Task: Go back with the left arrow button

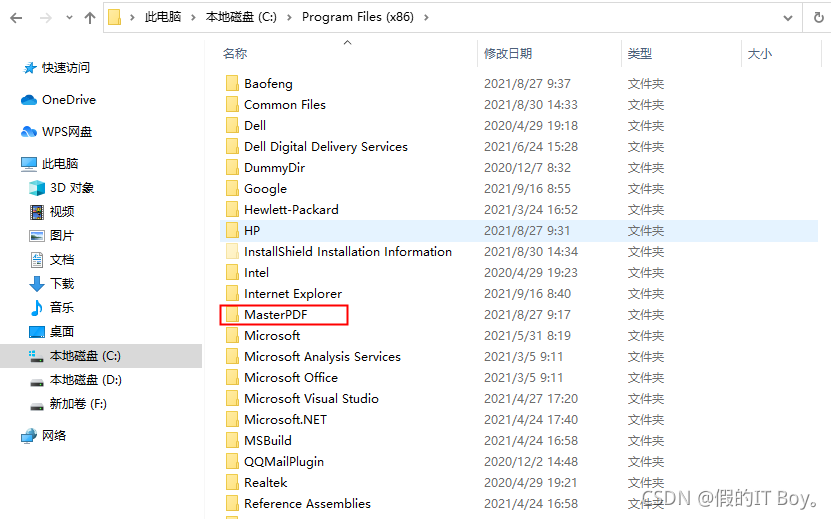Action: click(16, 18)
